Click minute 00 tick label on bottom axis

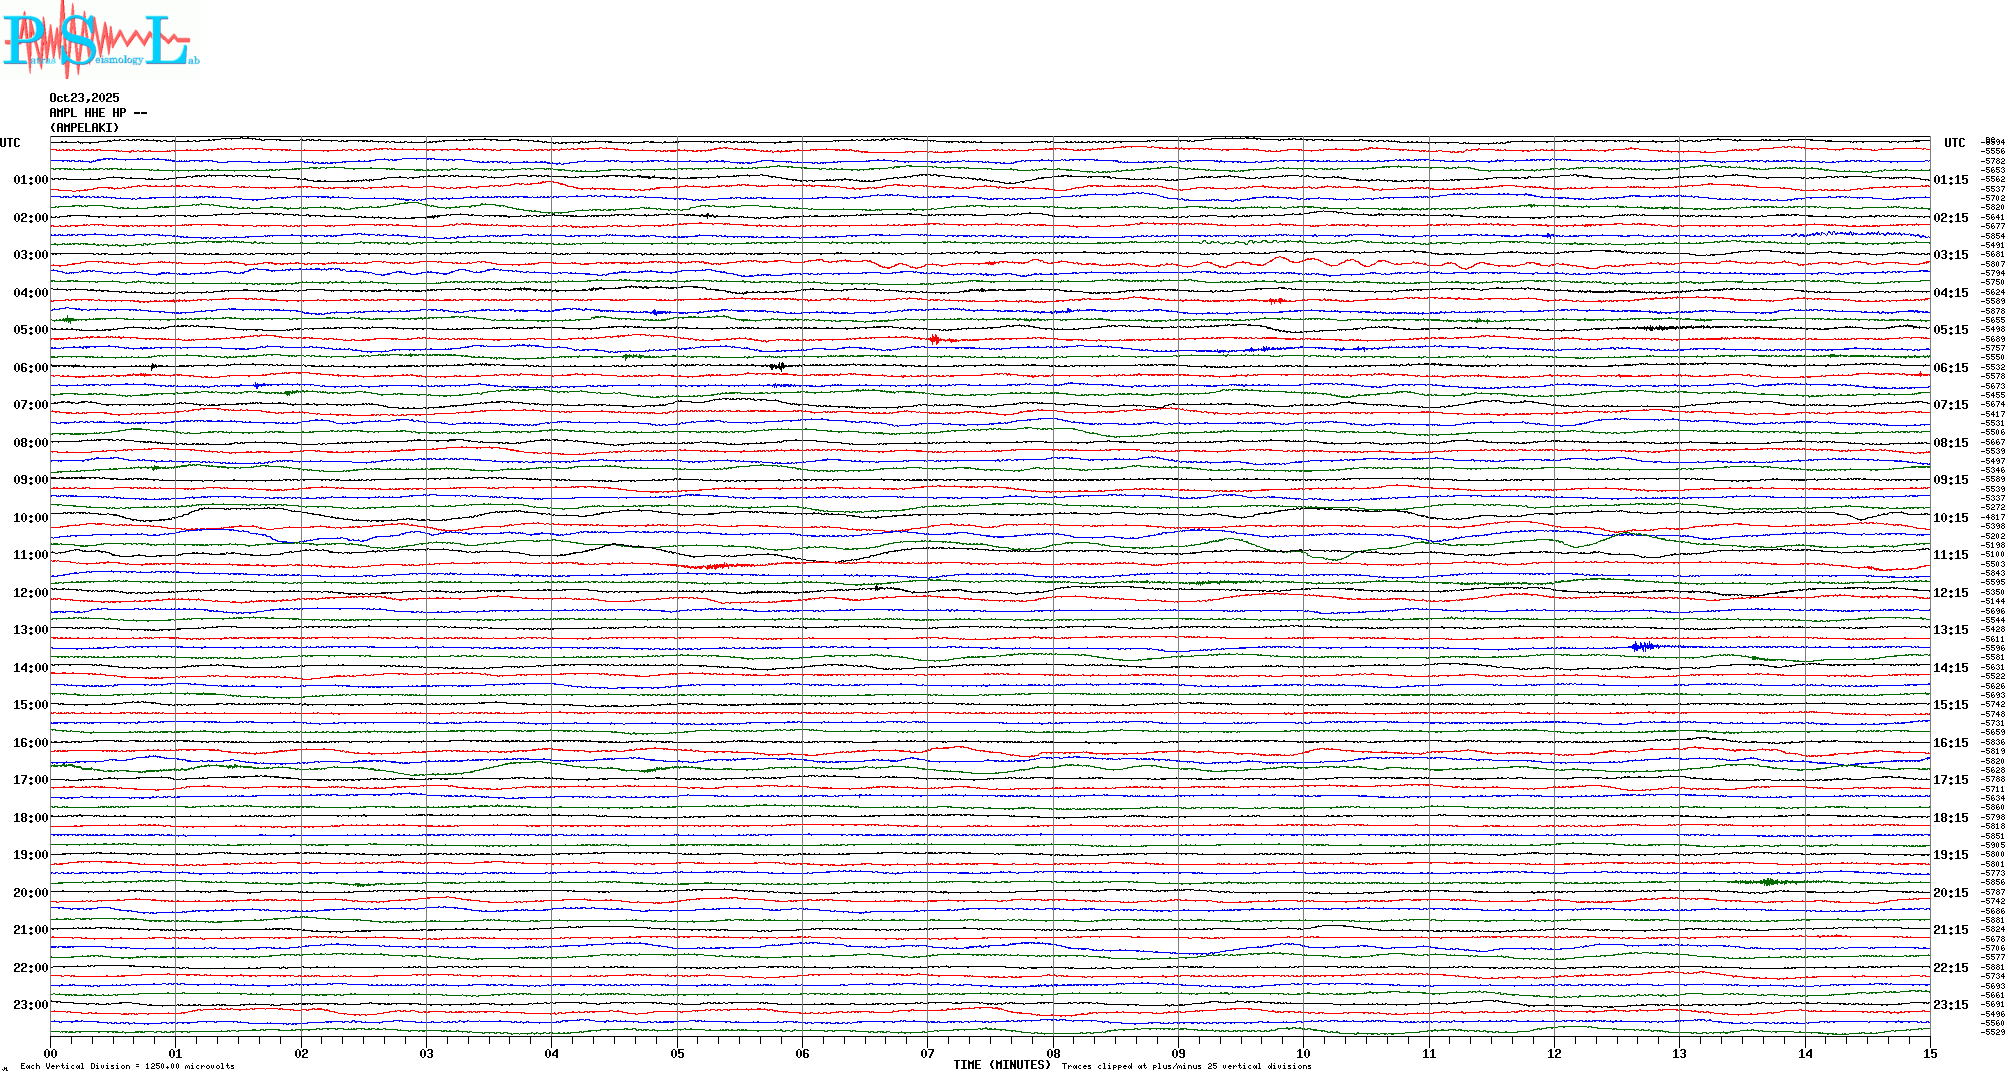click(50, 1054)
